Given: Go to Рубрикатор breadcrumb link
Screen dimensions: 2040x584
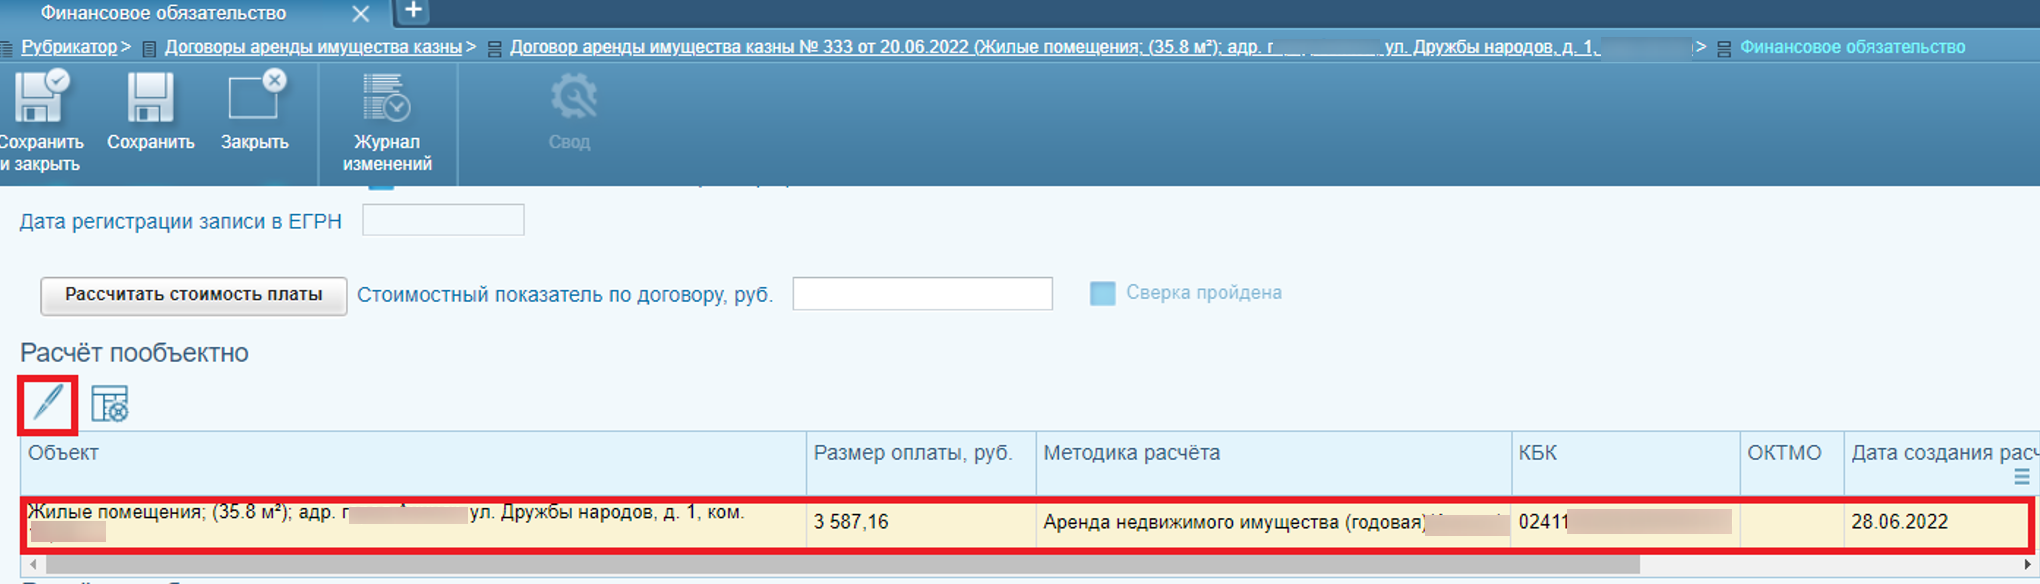Looking at the screenshot, I should (69, 47).
